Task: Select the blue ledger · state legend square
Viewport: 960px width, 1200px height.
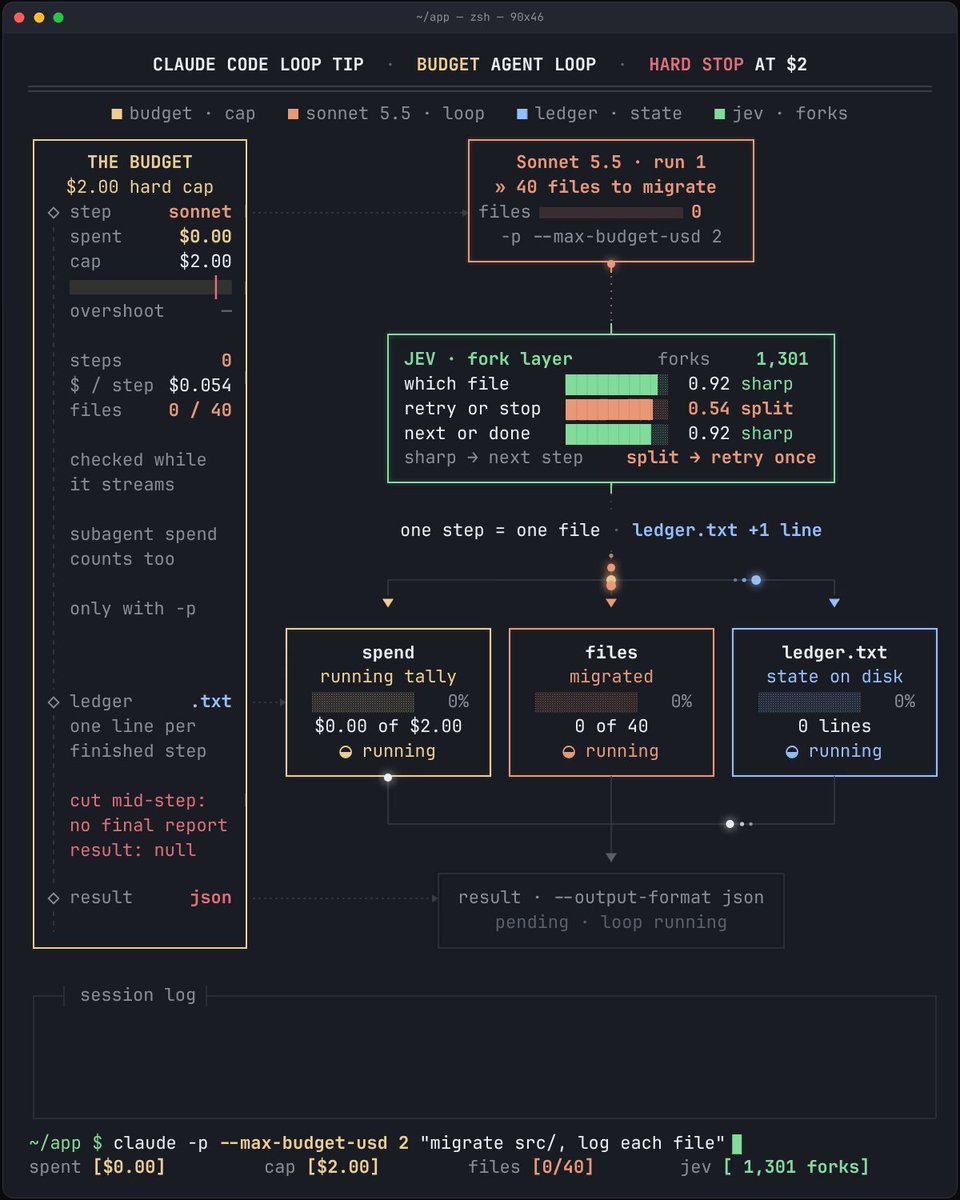Action: pyautogui.click(x=522, y=113)
